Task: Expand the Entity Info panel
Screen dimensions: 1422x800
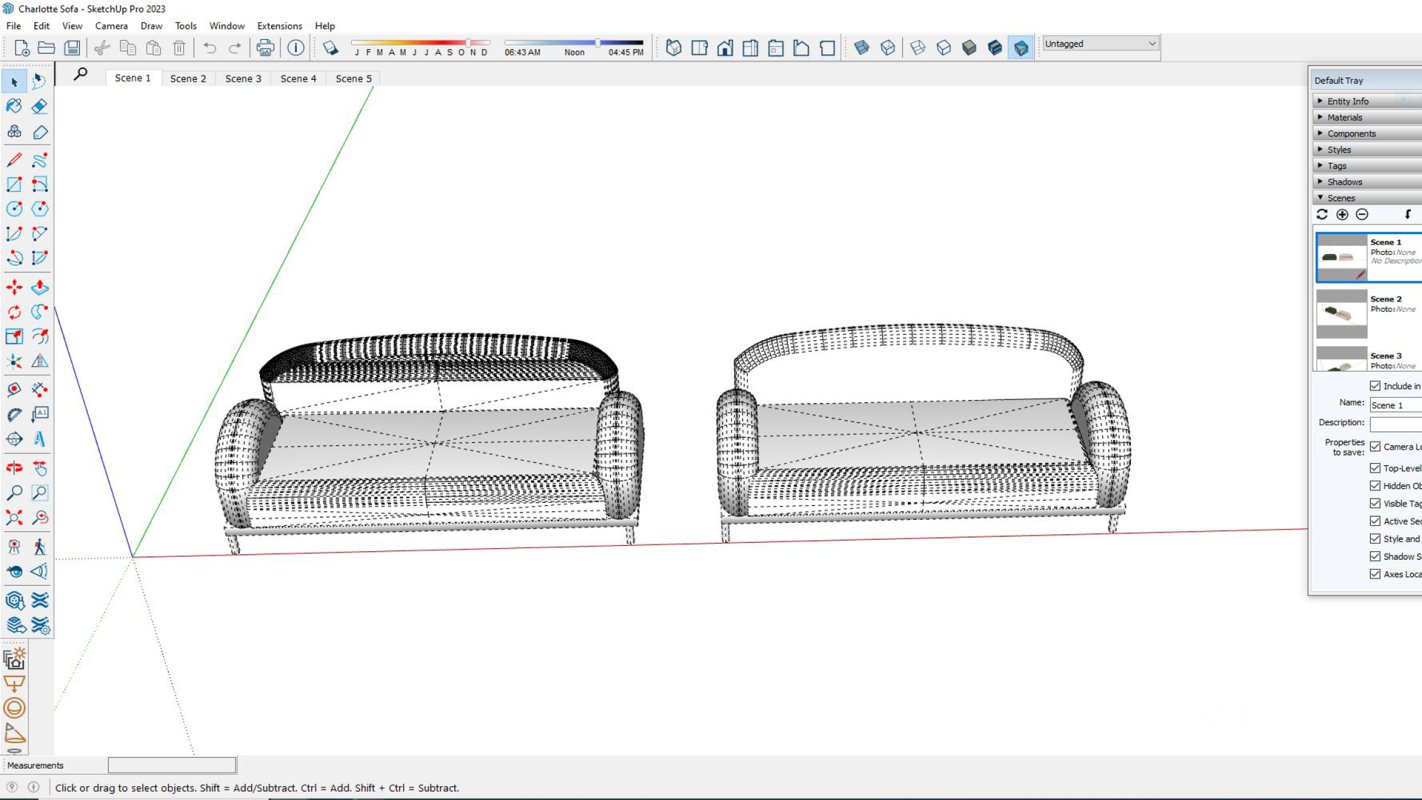Action: coord(1347,102)
